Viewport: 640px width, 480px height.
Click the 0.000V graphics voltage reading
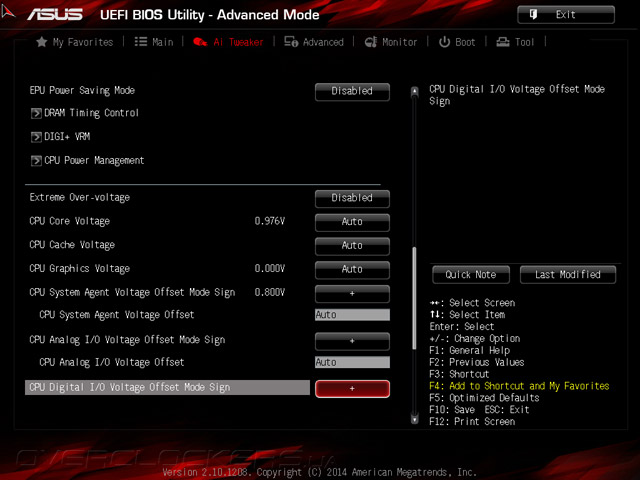point(270,269)
